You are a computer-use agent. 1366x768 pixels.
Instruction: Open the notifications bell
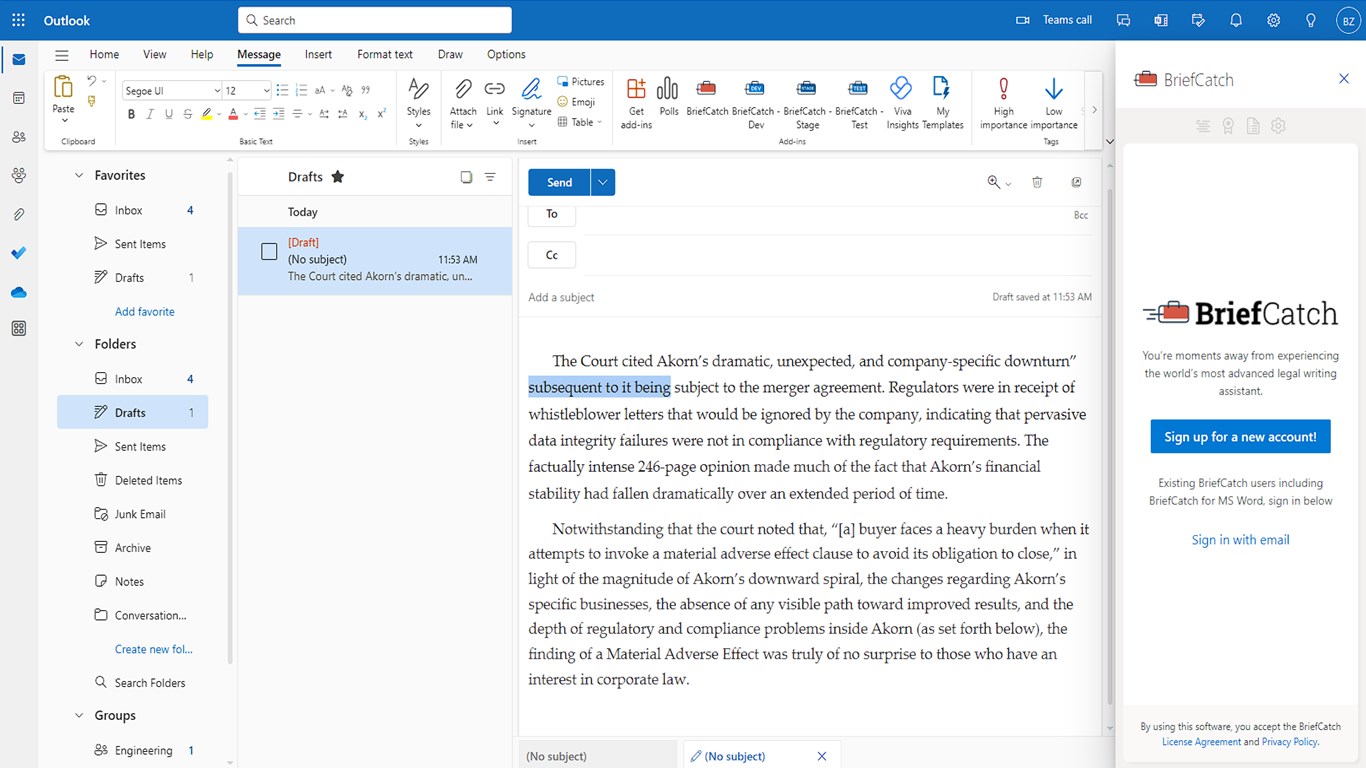tap(1236, 20)
